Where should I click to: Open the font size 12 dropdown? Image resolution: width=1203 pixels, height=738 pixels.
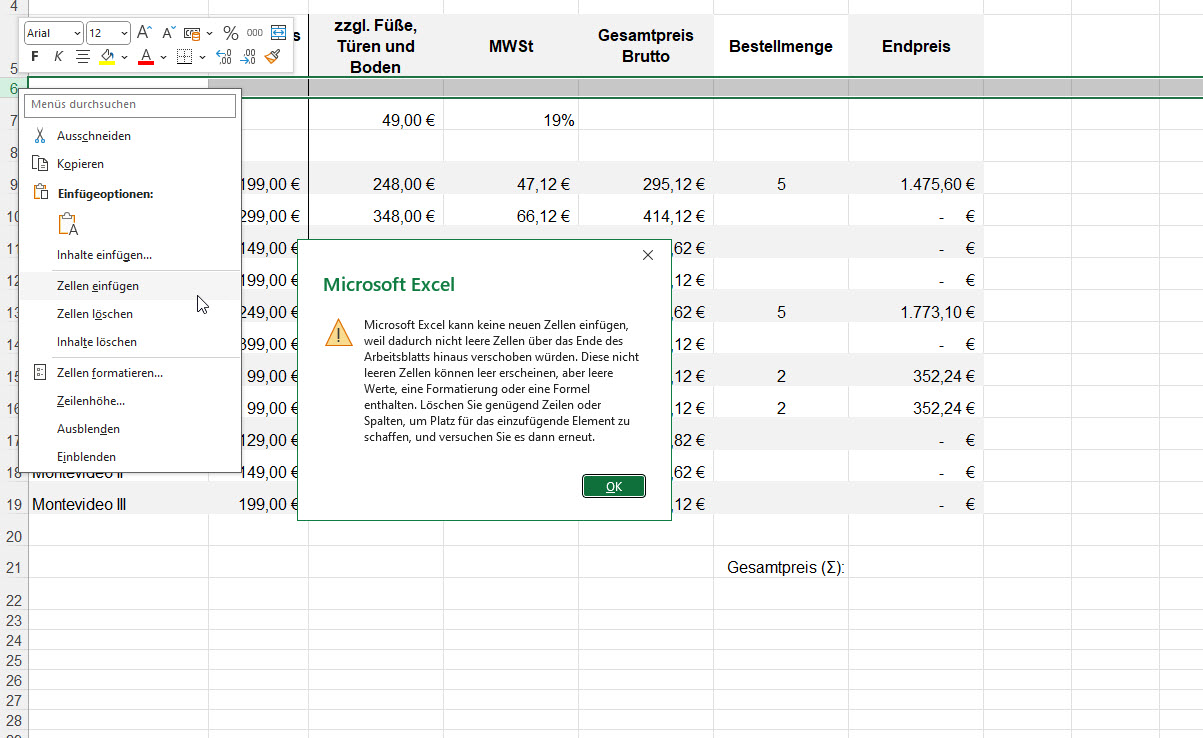[122, 34]
